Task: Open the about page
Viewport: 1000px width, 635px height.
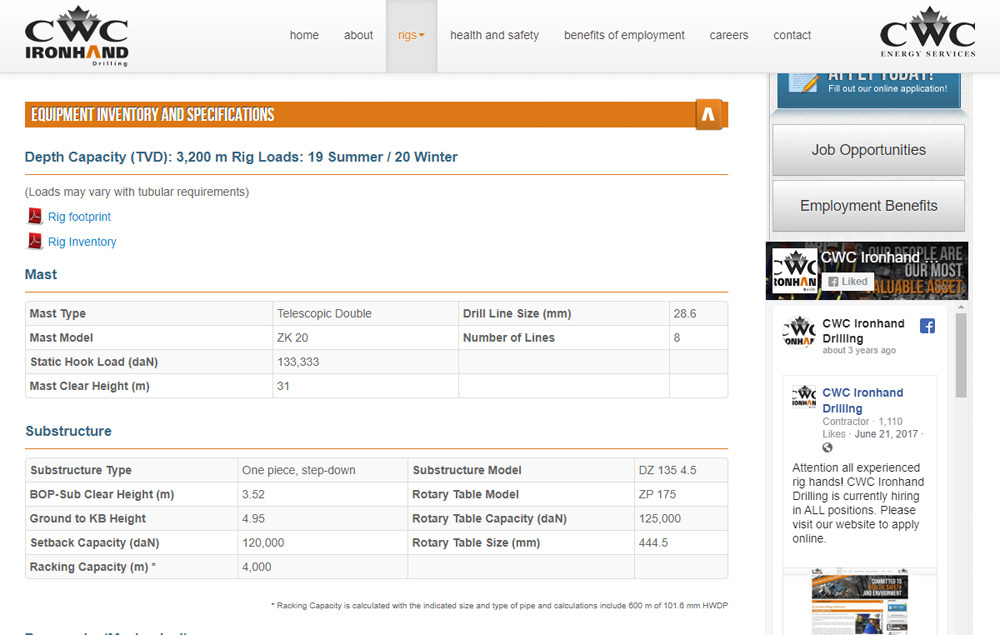Action: [x=358, y=35]
